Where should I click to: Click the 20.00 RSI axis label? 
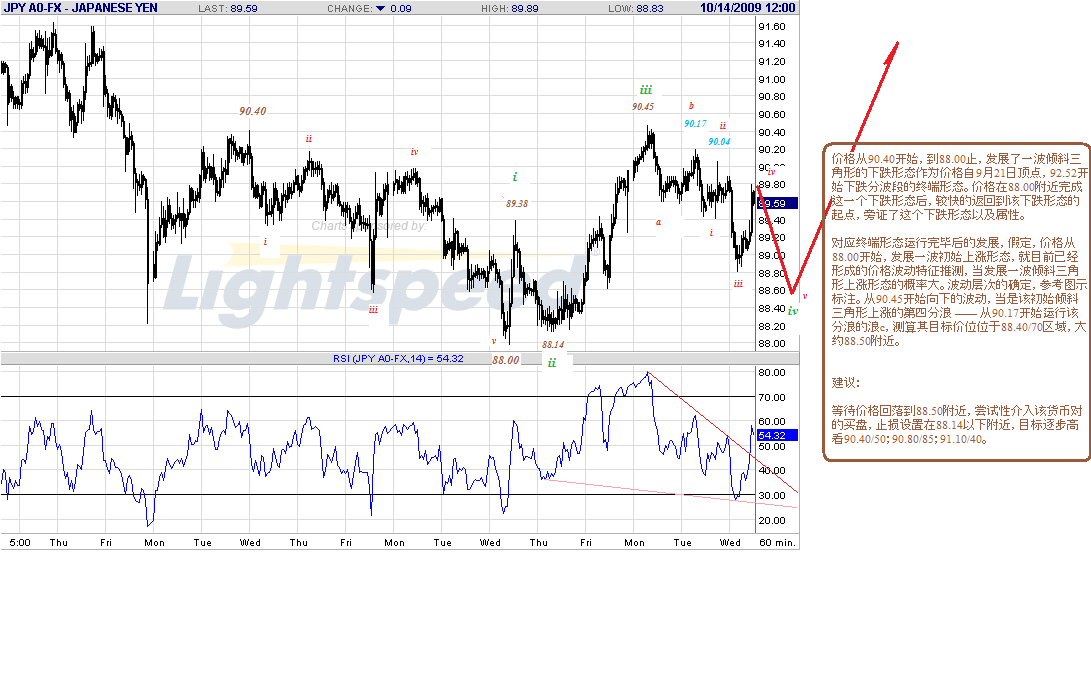click(772, 520)
